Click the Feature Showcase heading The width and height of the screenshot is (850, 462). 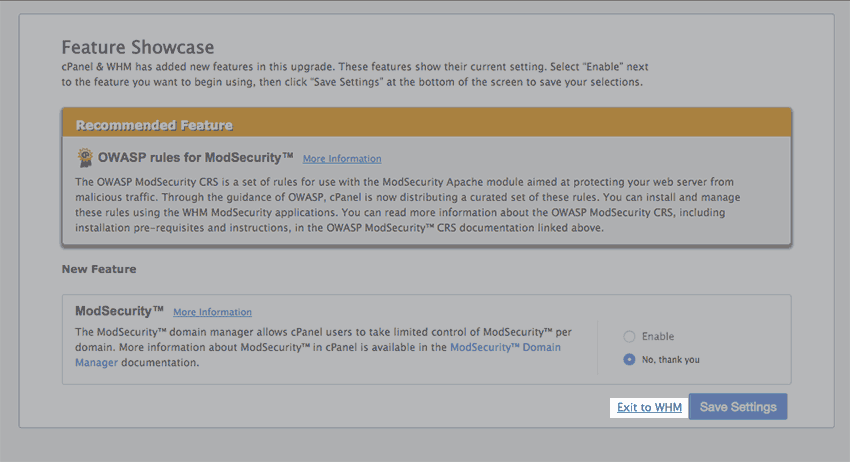pos(138,47)
